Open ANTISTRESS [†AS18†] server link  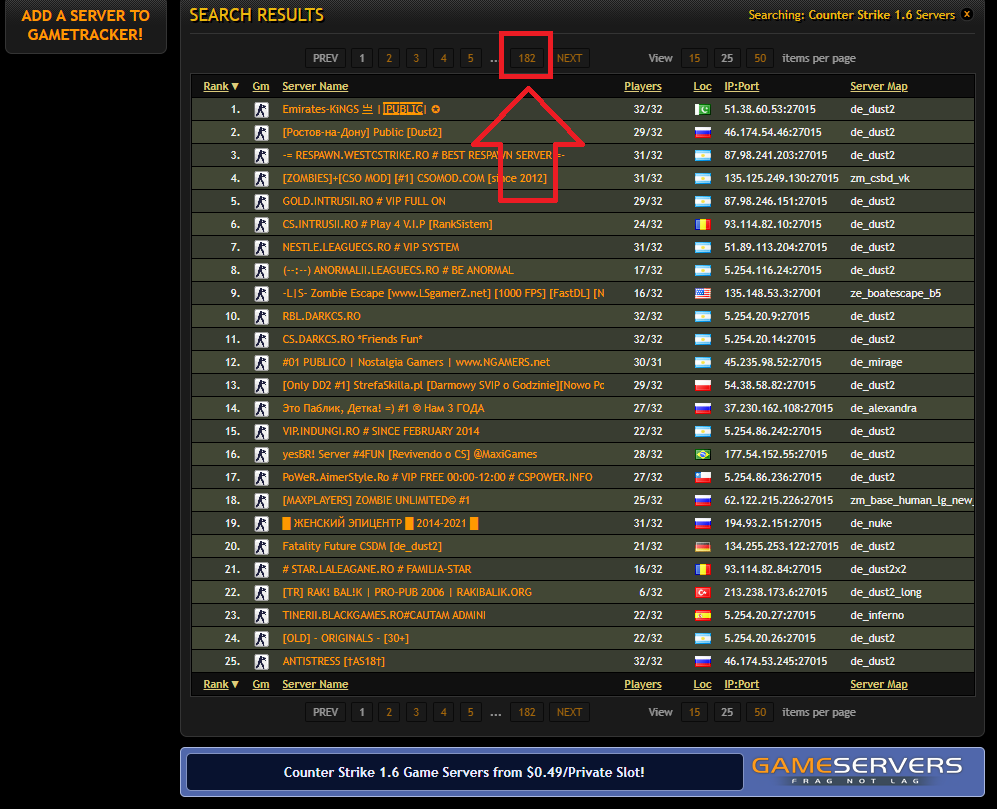pos(333,661)
